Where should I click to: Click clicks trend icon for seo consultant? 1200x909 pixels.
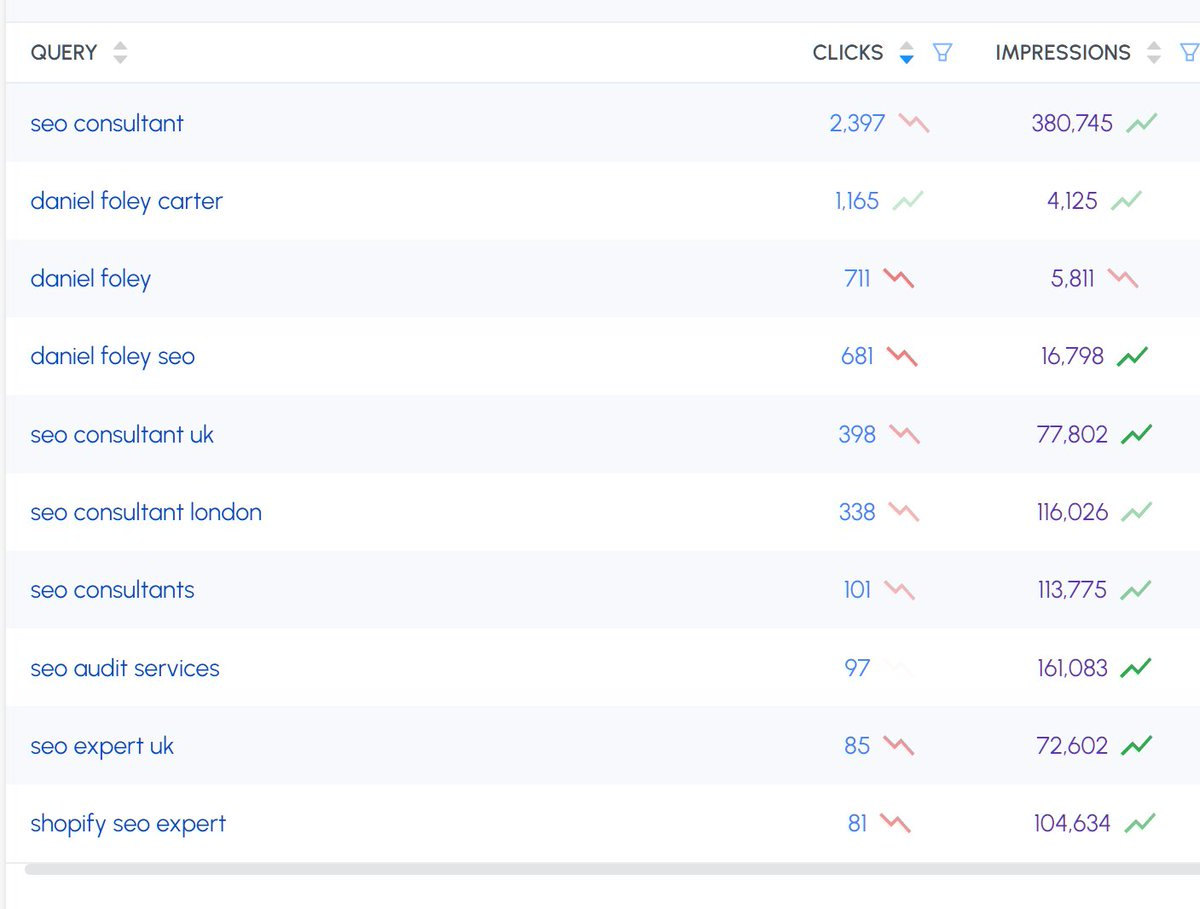click(914, 124)
